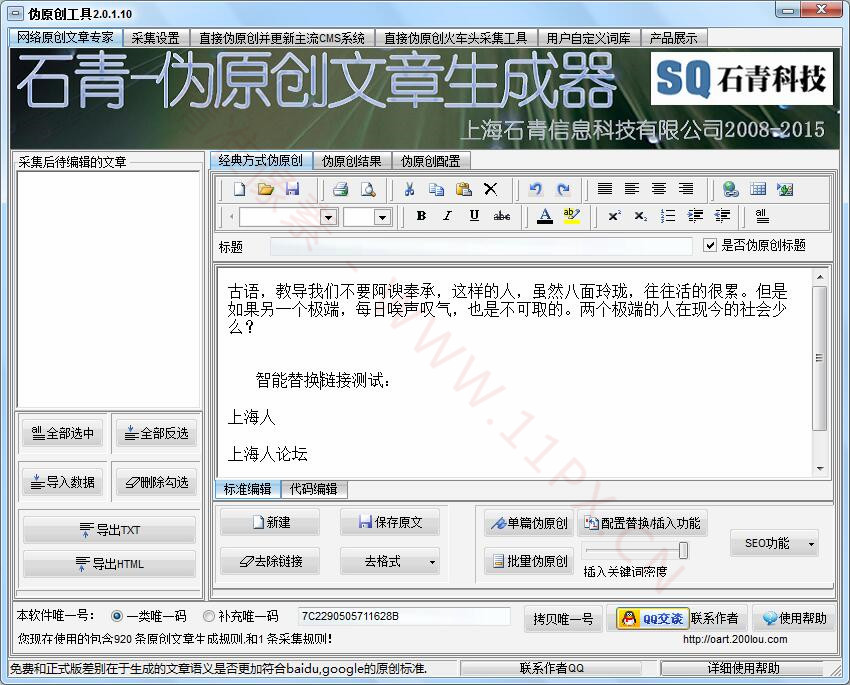
Task: Increase indent of the paragraph
Action: point(695,216)
